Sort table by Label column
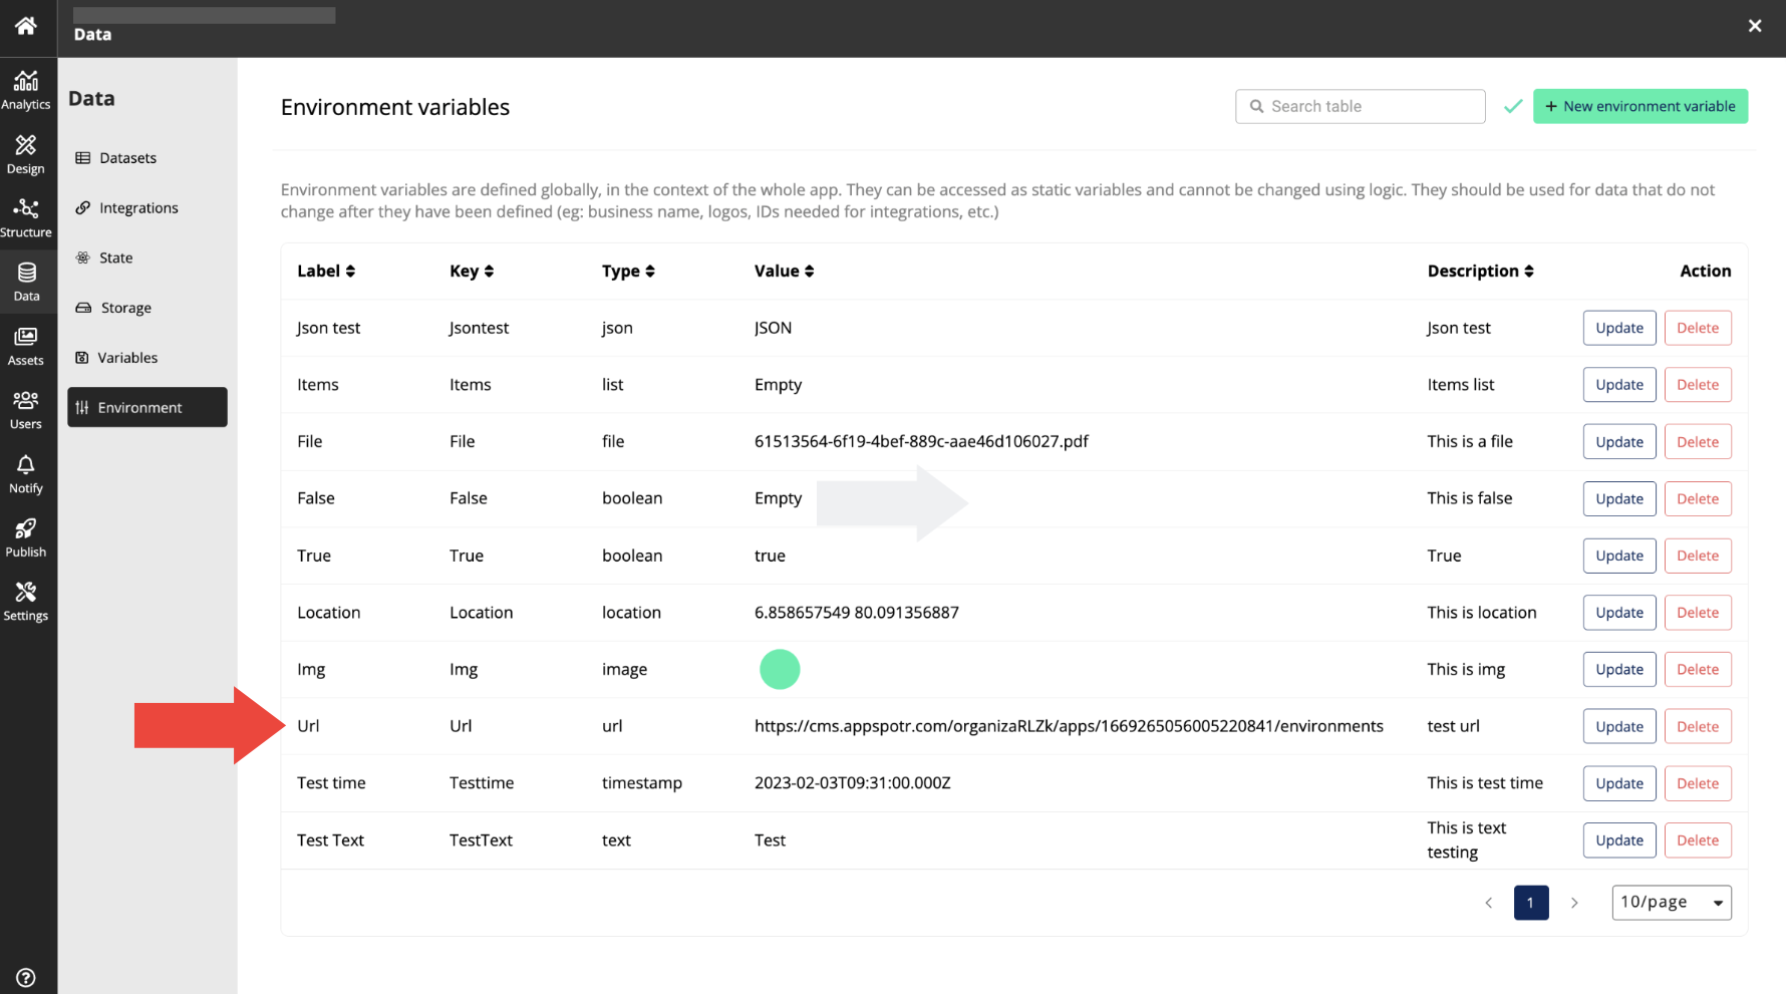Screen dimensions: 1786x994 pos(326,271)
